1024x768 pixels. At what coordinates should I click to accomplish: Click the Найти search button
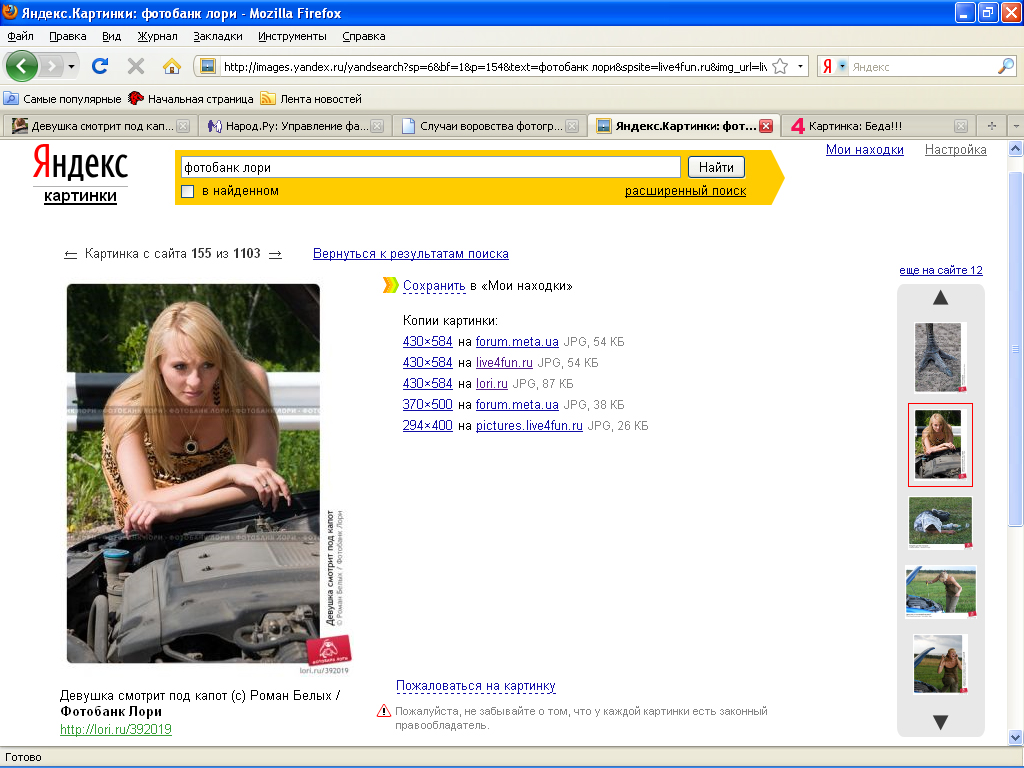(x=716, y=168)
